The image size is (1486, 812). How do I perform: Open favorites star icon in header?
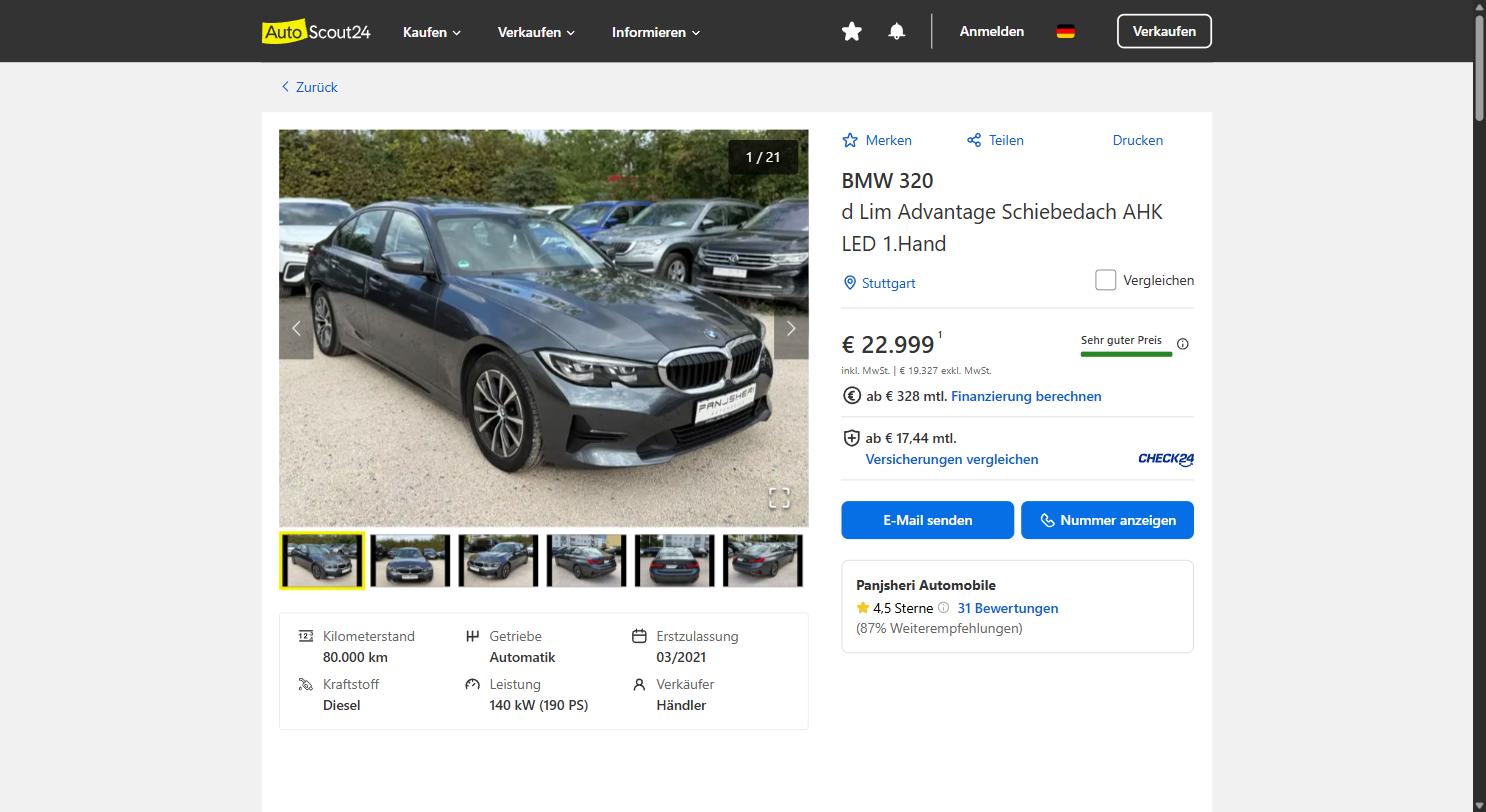(852, 32)
